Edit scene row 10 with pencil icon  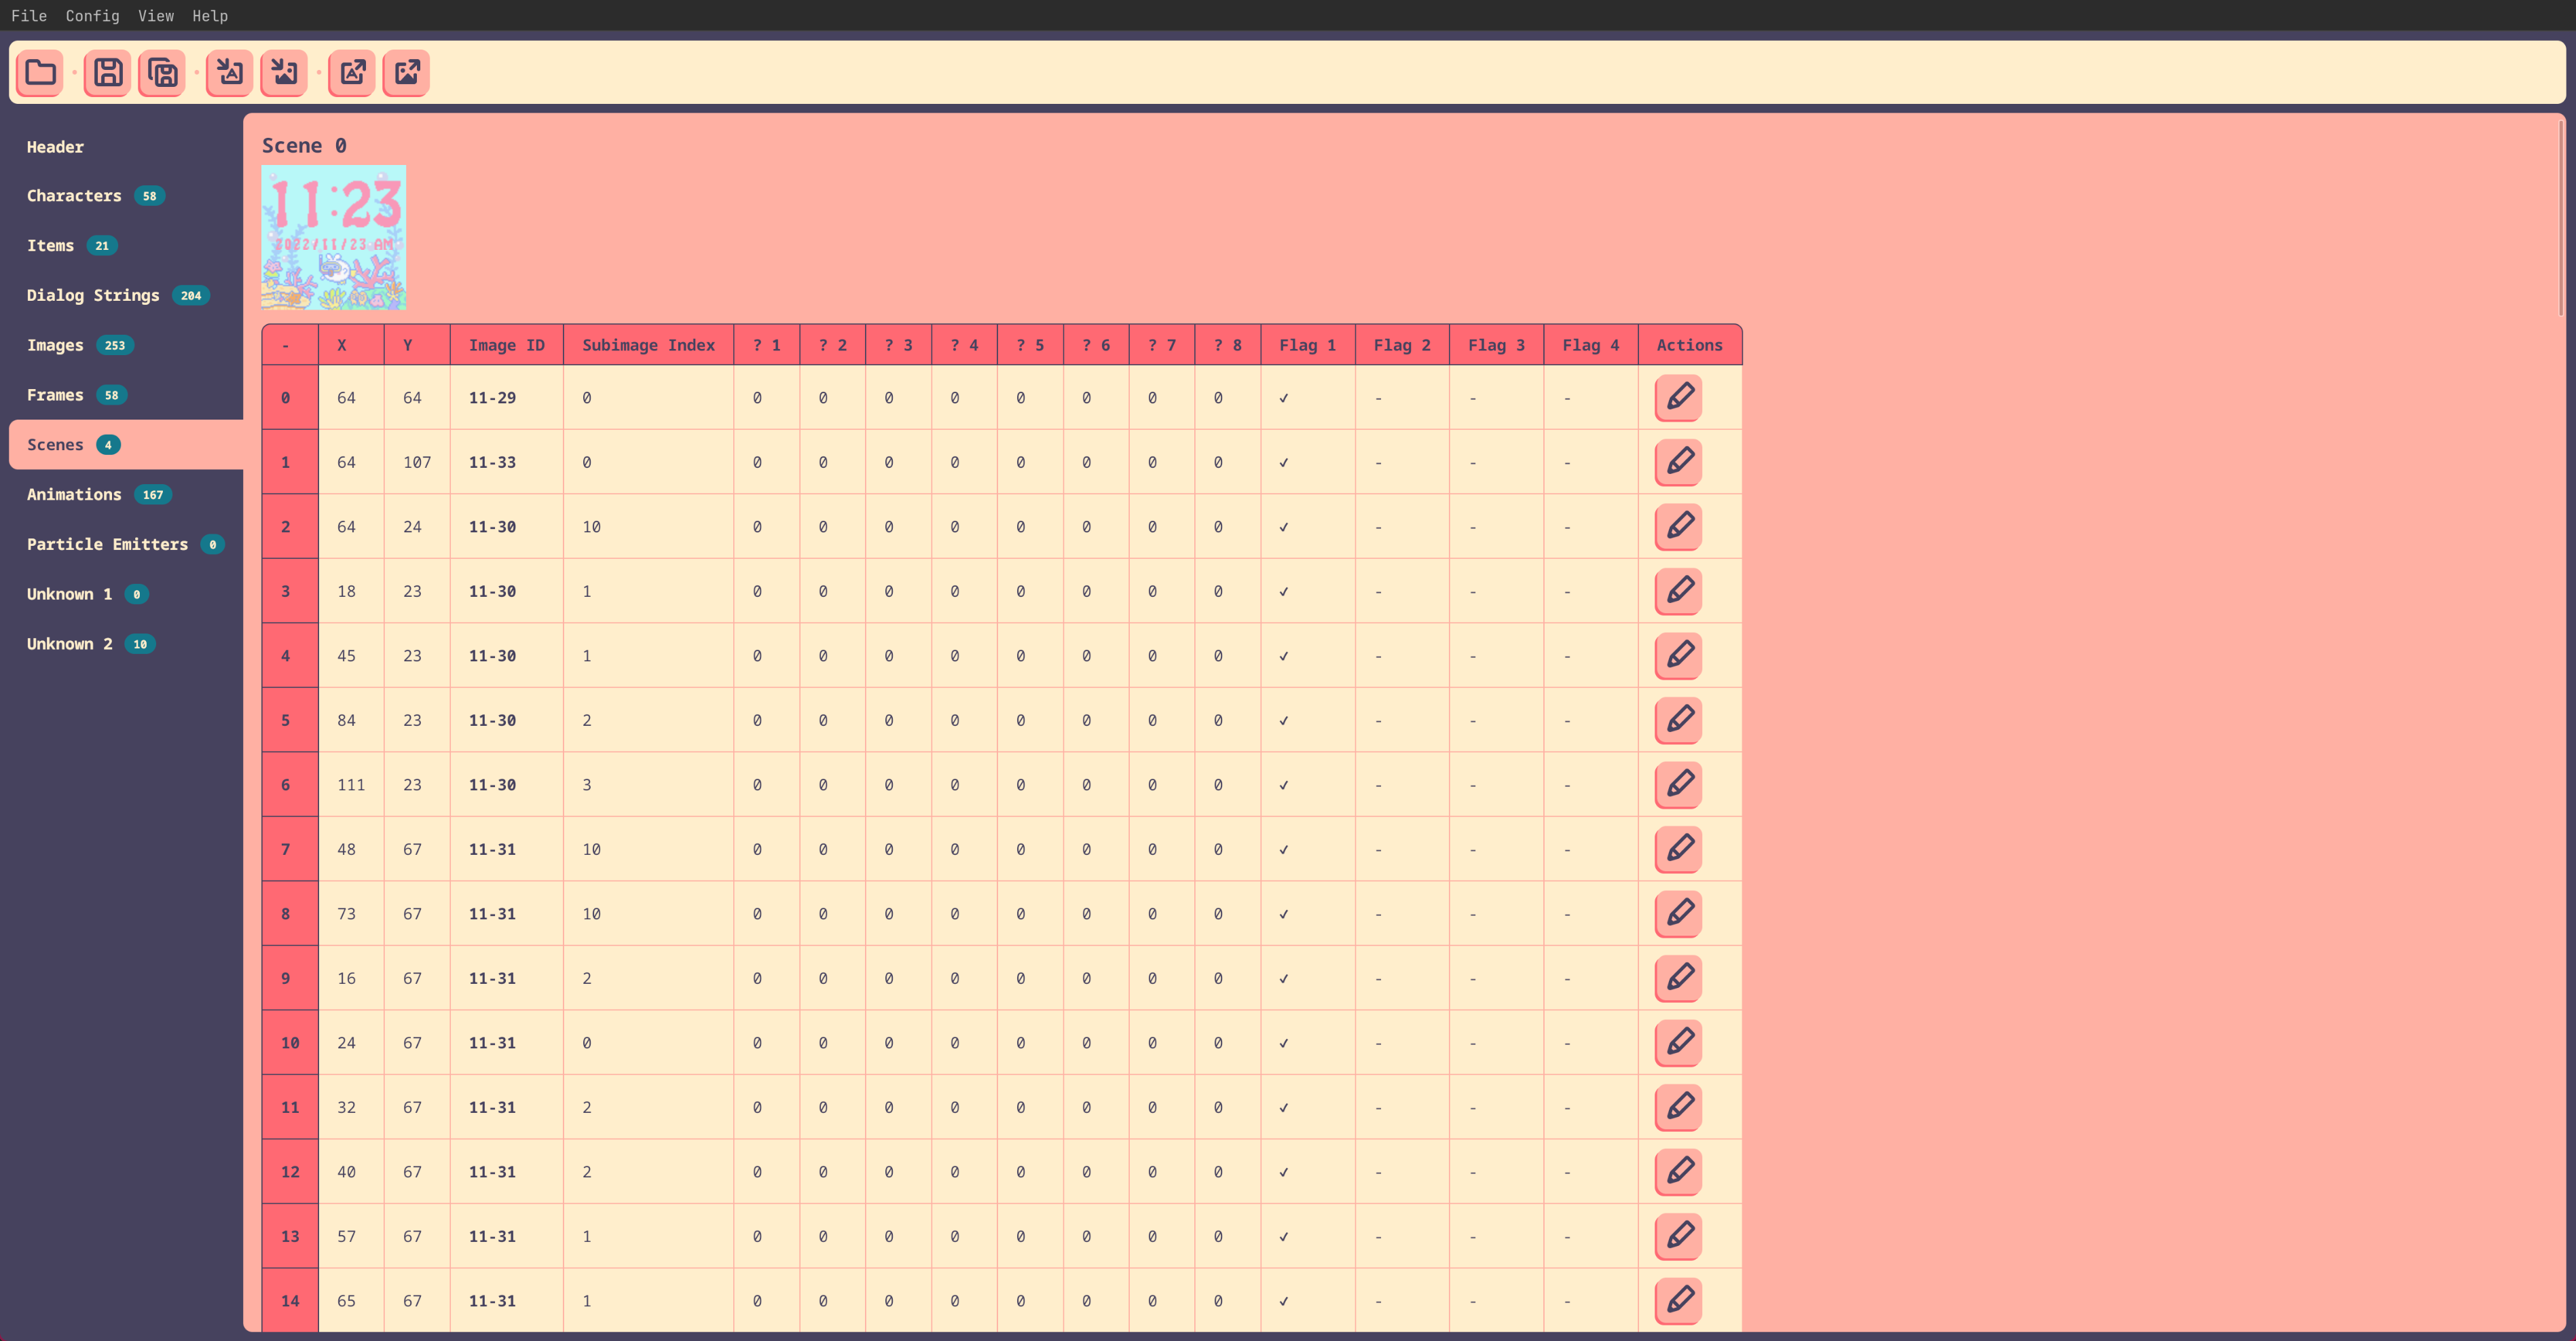(x=1679, y=1042)
